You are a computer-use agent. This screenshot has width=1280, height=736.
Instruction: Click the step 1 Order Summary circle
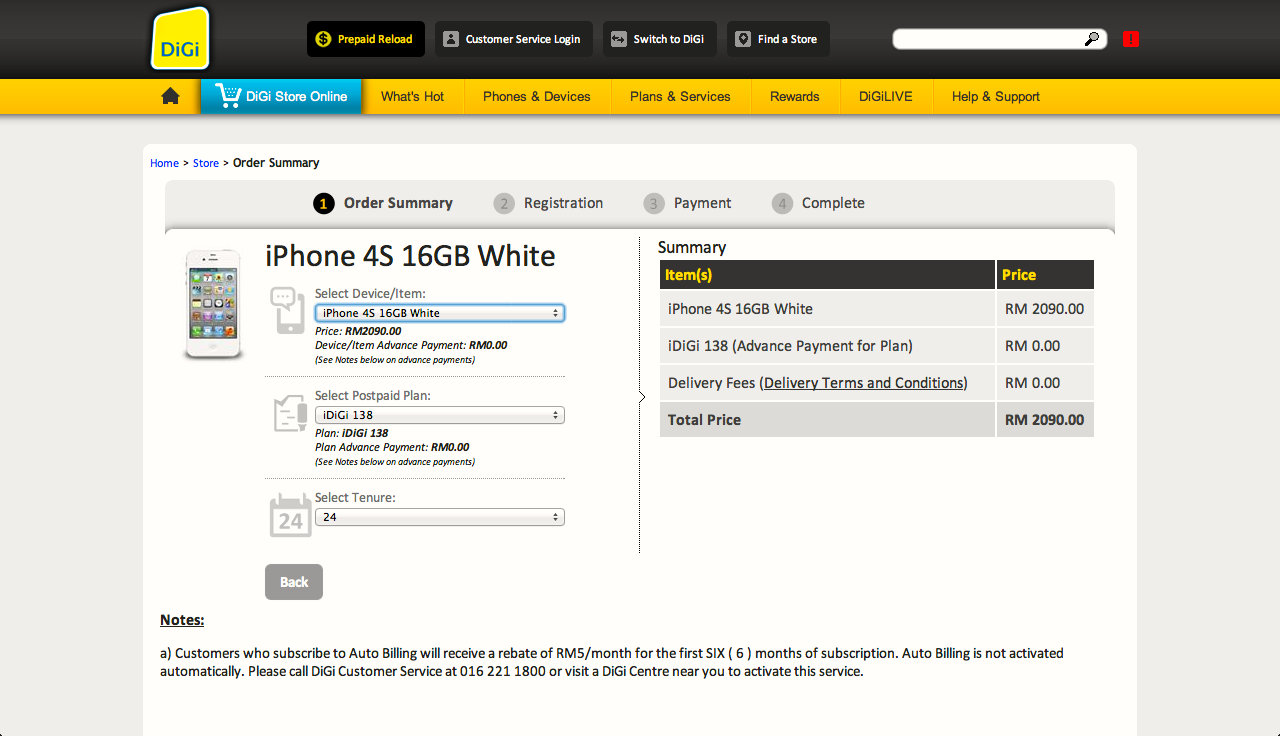tap(323, 204)
